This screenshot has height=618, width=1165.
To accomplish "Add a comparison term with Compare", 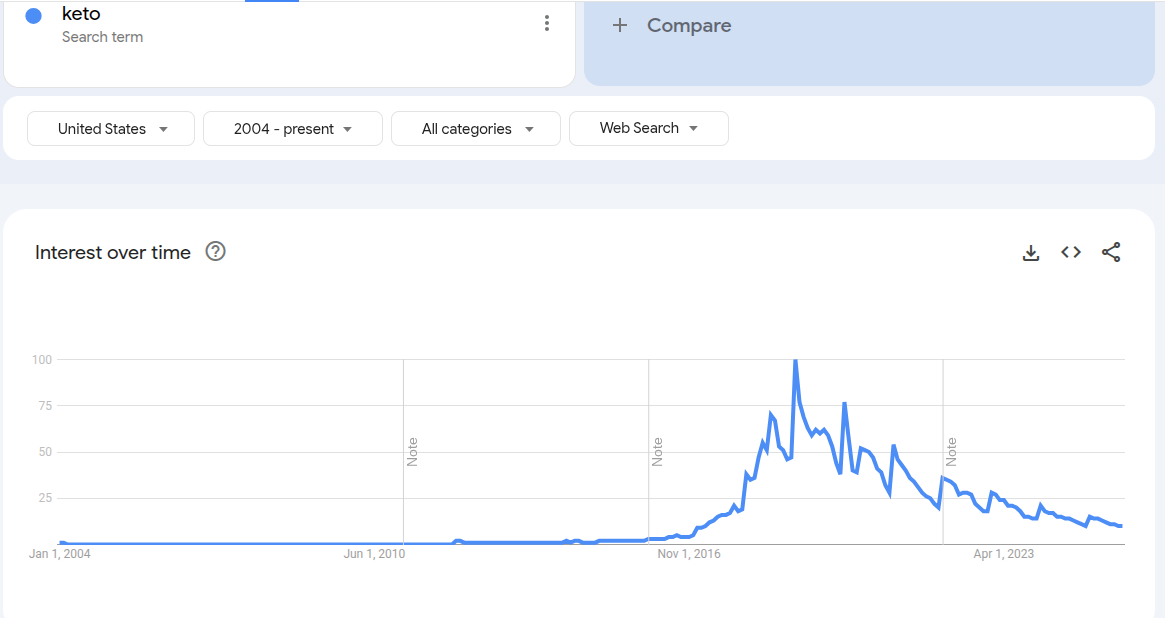I will tap(689, 26).
